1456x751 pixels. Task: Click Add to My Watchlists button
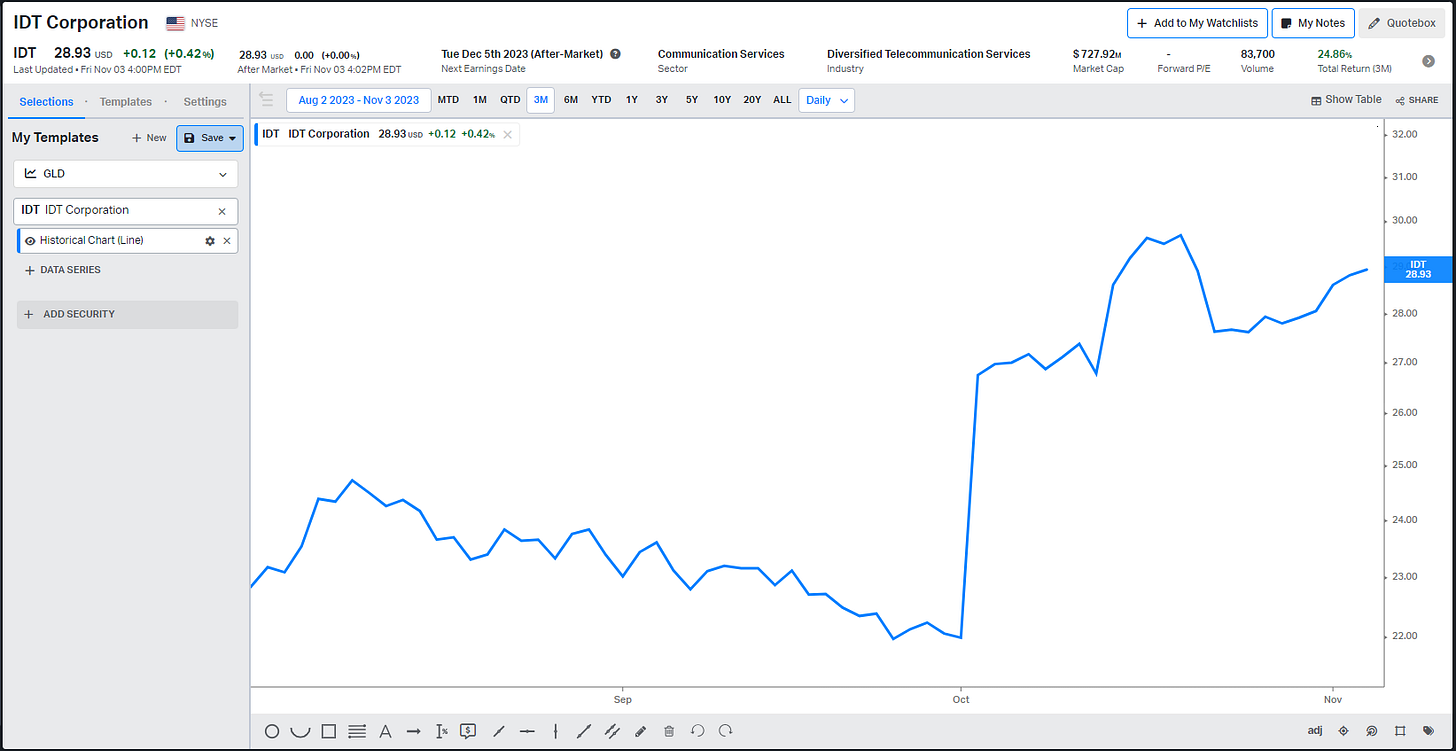(x=1197, y=23)
